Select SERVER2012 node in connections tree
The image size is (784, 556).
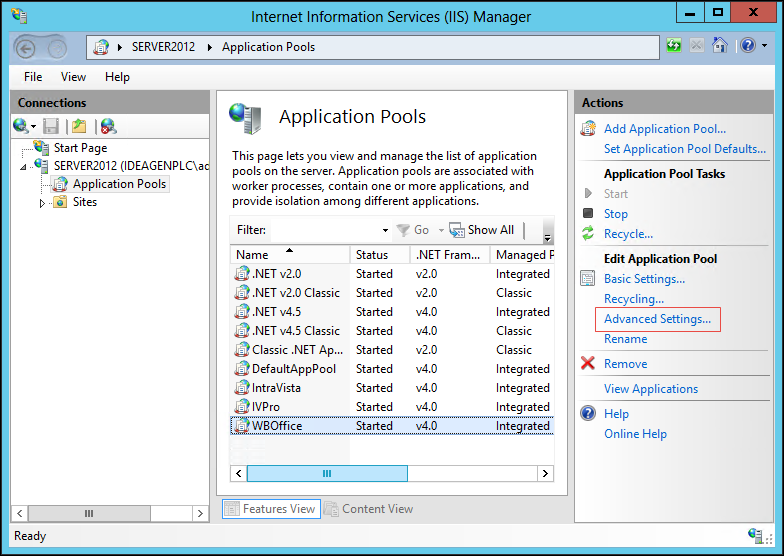point(131,166)
